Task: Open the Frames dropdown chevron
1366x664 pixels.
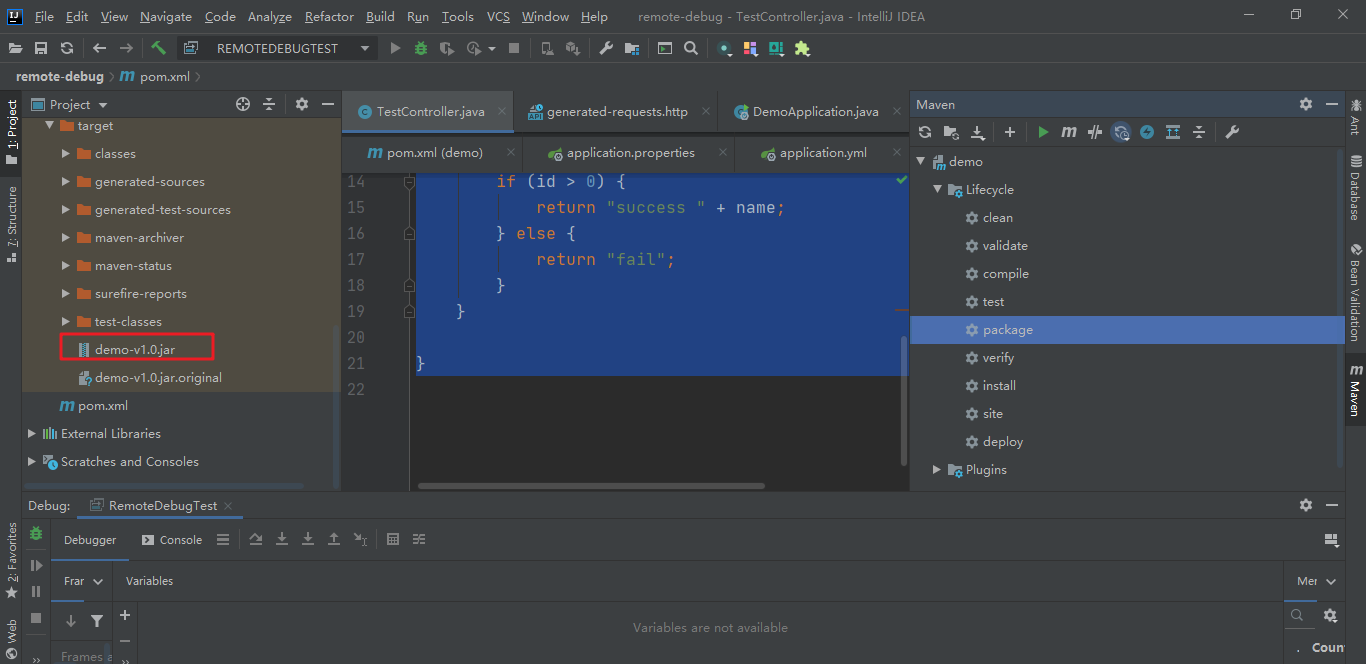Action: pos(98,582)
